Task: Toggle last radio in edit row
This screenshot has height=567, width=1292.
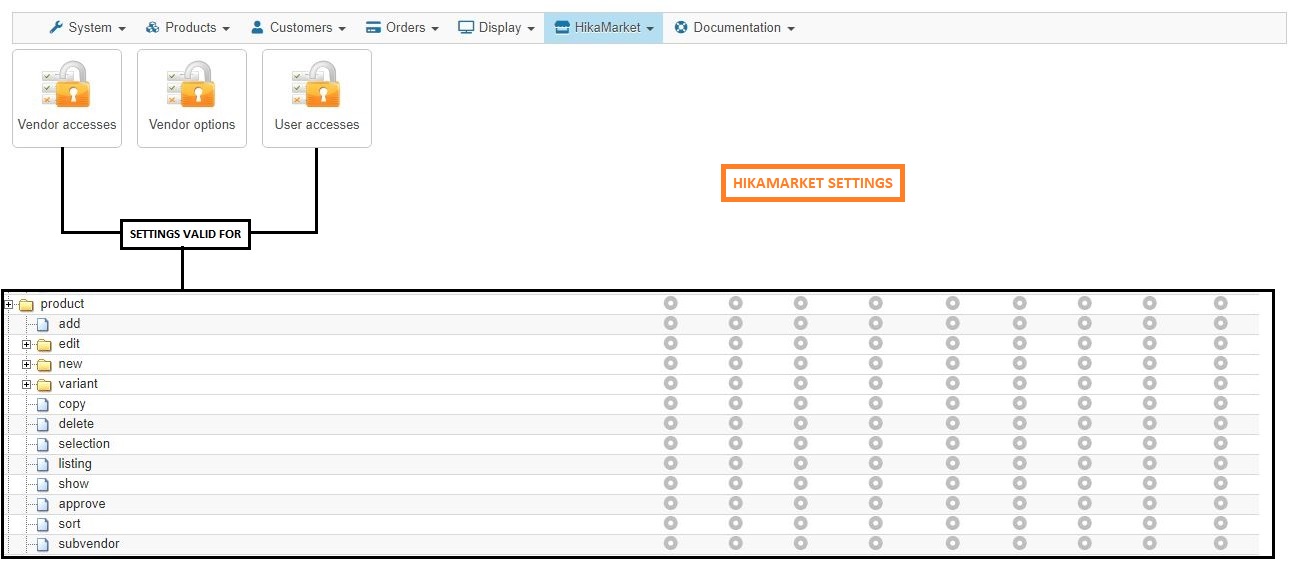Action: 1220,343
